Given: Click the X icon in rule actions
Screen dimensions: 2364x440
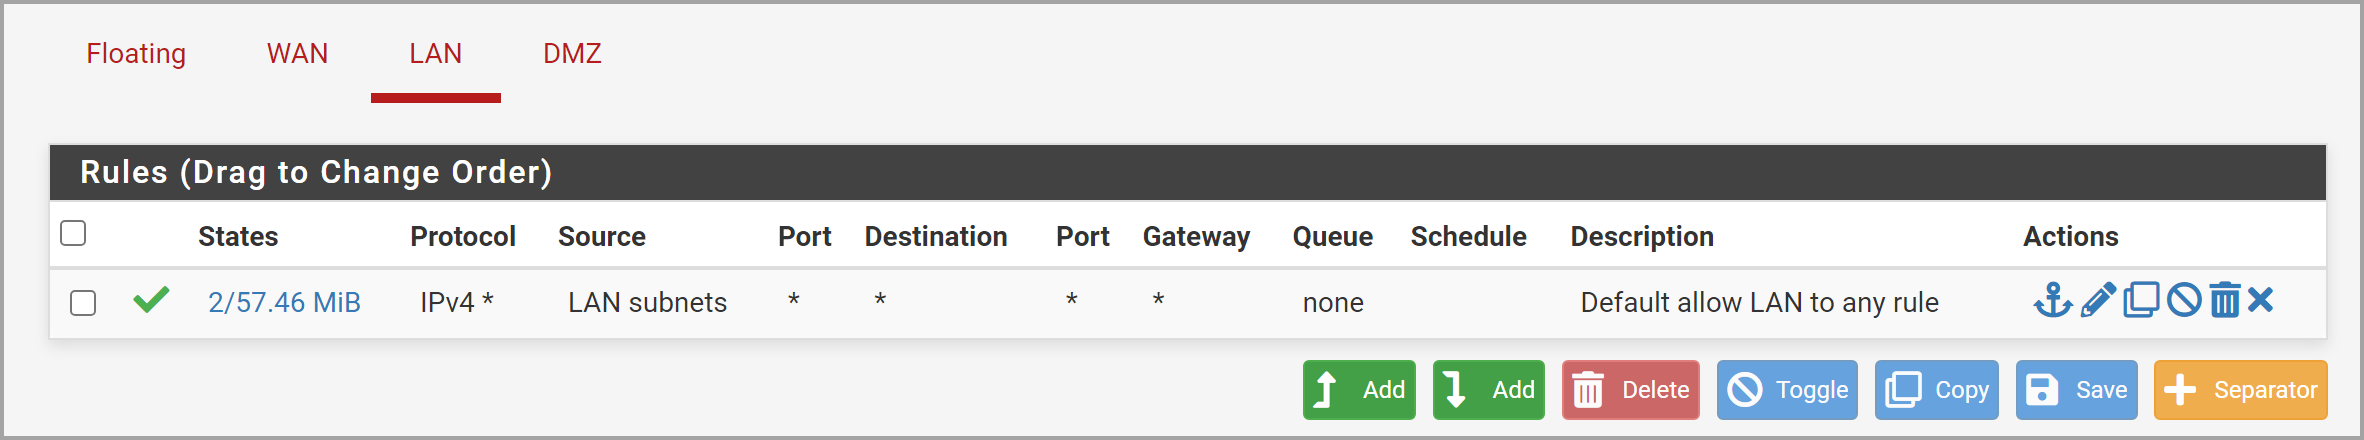Looking at the screenshot, I should 2261,300.
